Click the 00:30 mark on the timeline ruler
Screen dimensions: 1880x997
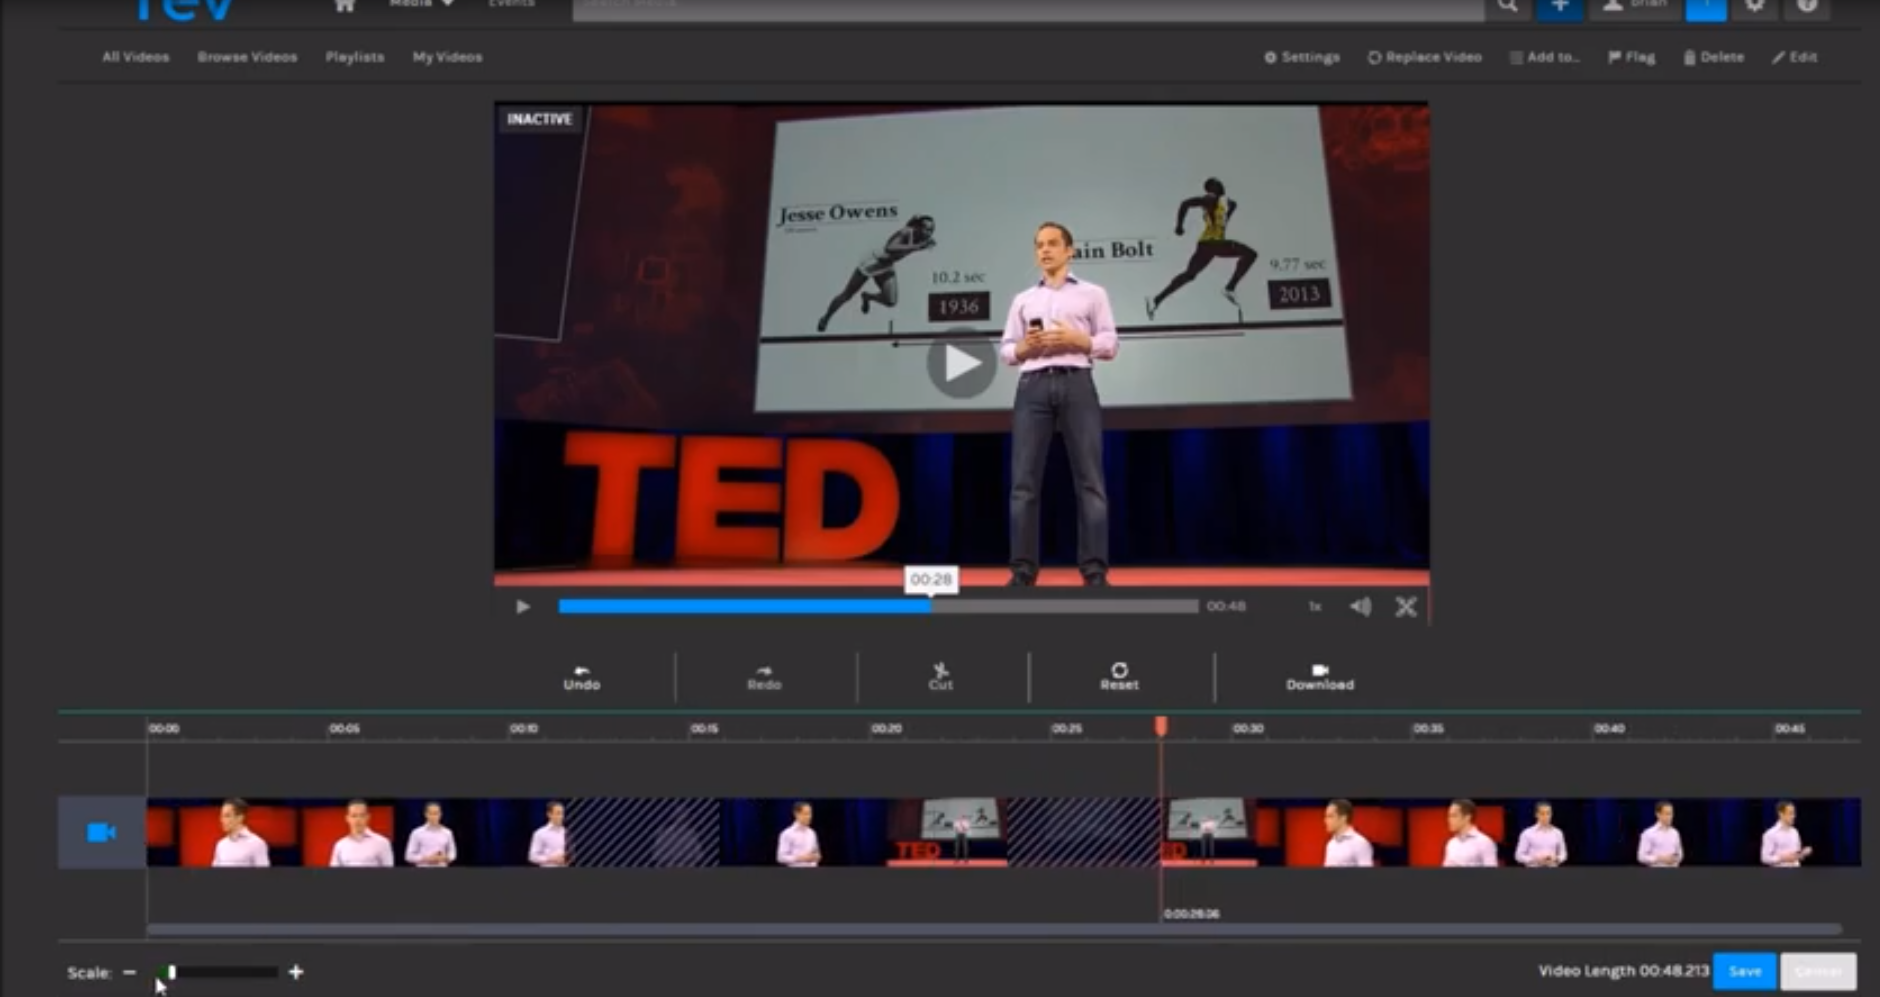coord(1248,728)
